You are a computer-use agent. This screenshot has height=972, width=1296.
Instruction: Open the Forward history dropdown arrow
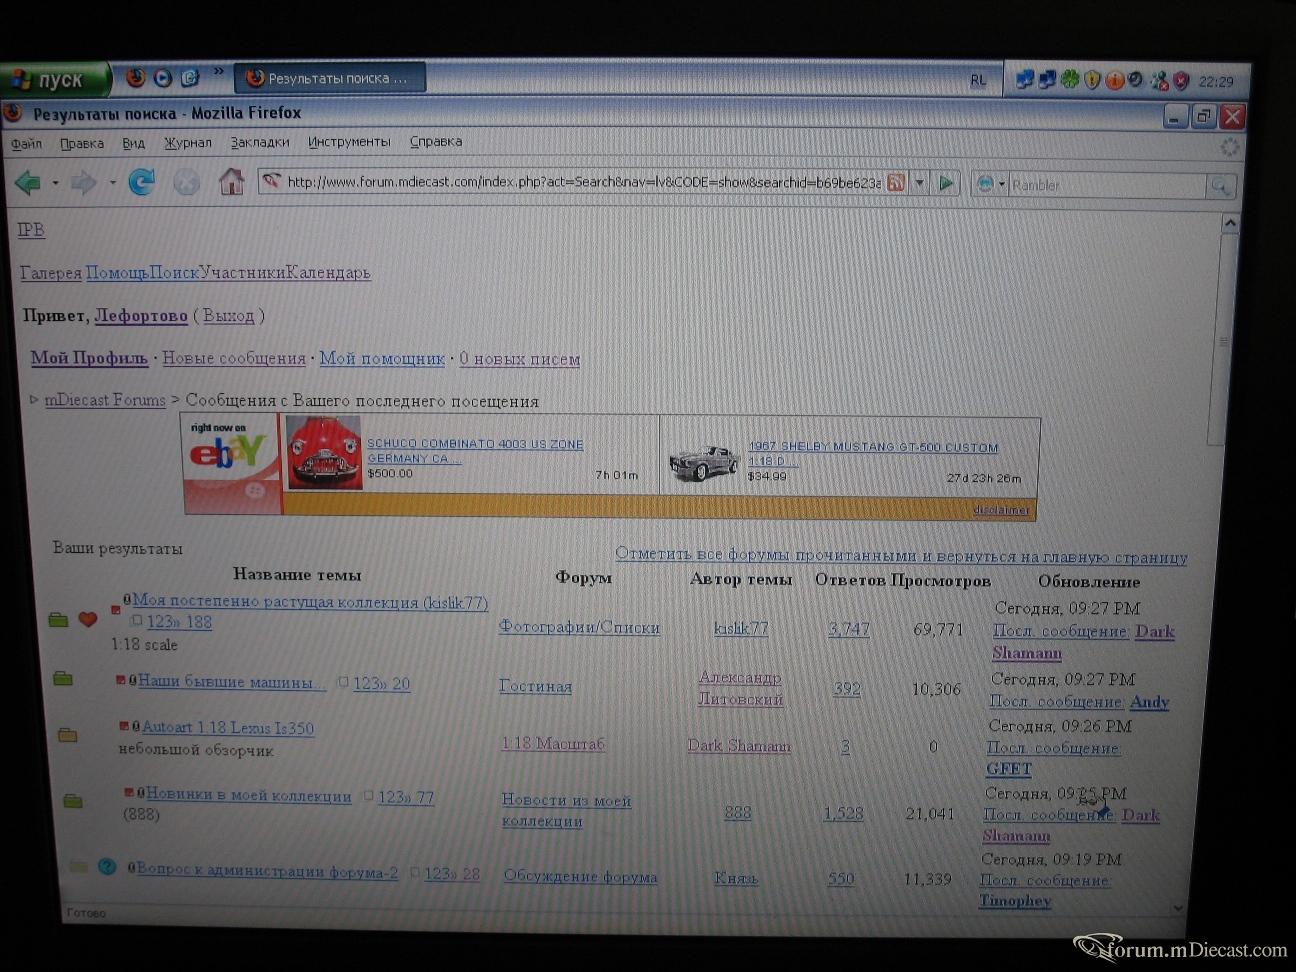tap(112, 183)
